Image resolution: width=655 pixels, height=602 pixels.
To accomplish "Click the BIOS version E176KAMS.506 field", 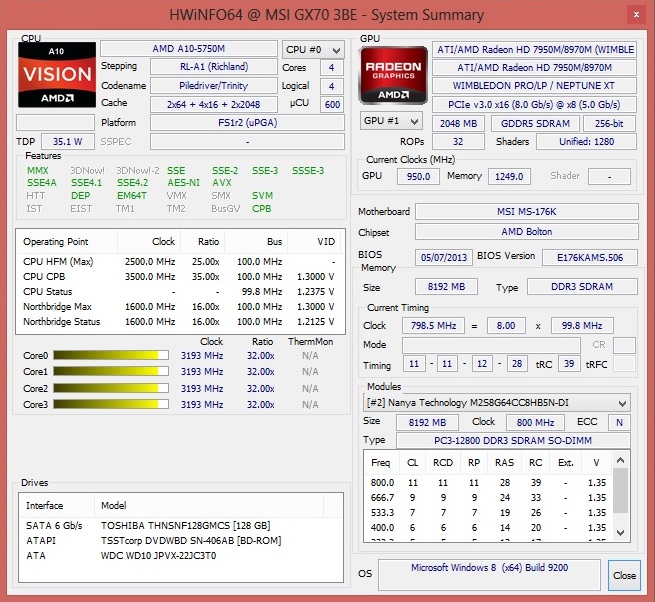I will pos(590,257).
